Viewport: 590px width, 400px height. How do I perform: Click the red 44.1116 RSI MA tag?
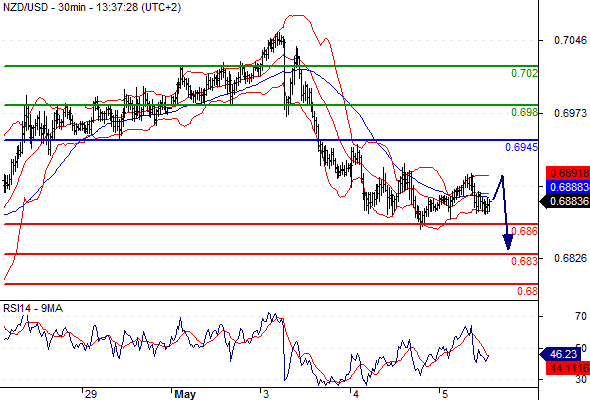click(x=567, y=368)
